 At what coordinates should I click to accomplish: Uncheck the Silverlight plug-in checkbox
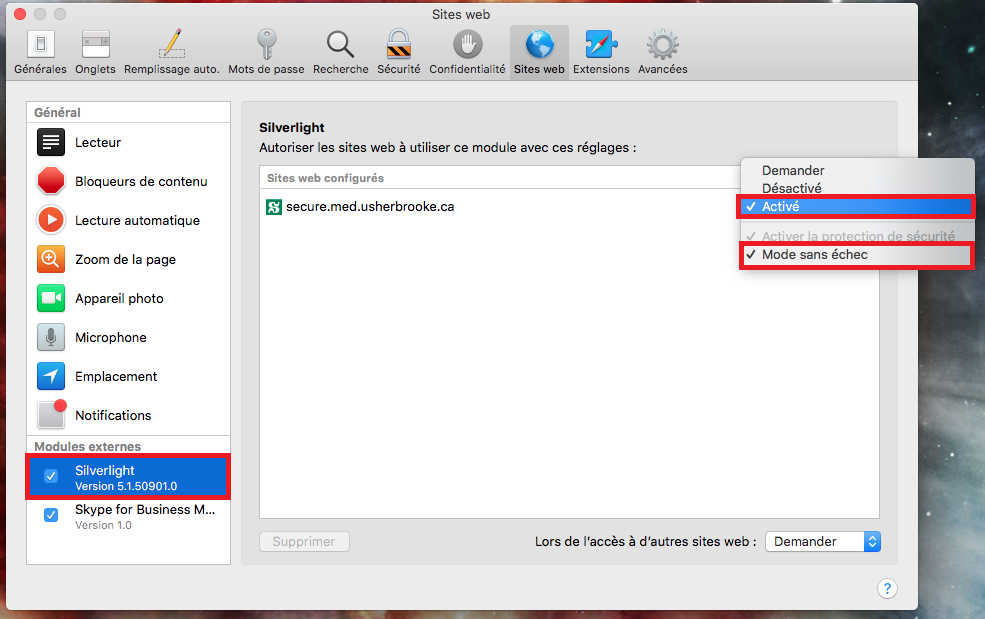[51, 476]
